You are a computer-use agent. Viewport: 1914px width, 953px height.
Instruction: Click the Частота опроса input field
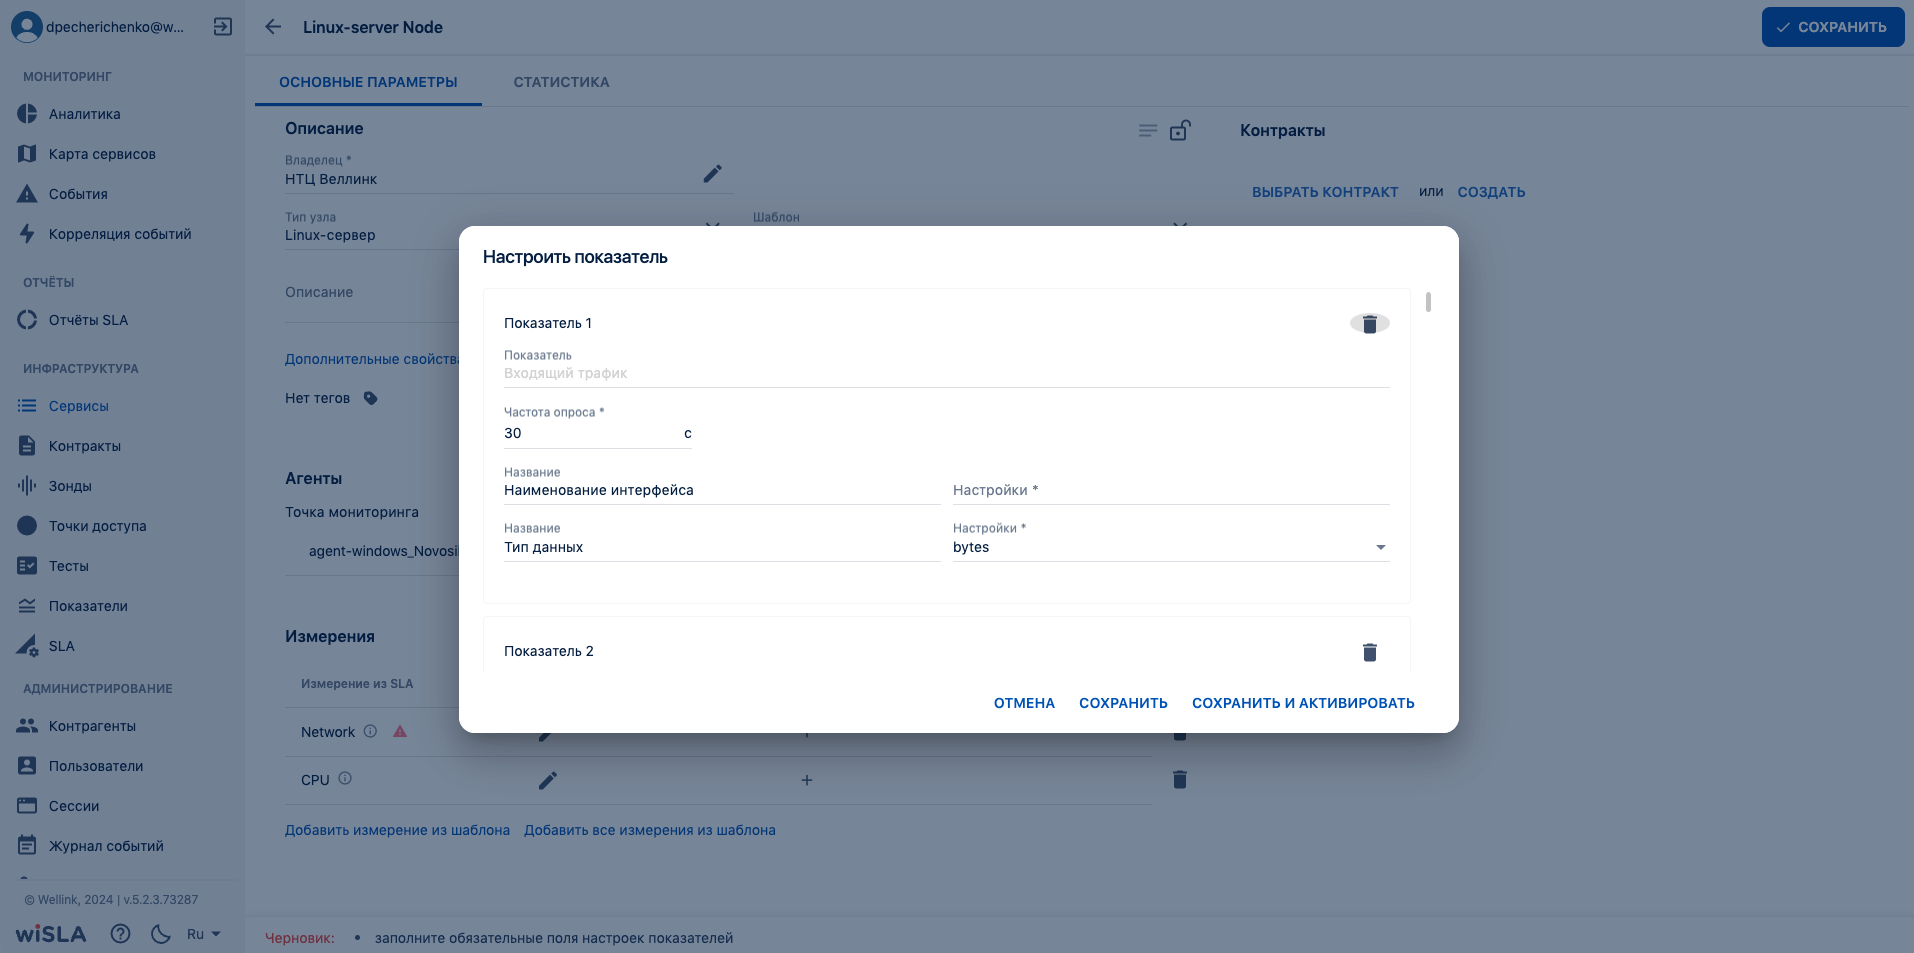(590, 433)
